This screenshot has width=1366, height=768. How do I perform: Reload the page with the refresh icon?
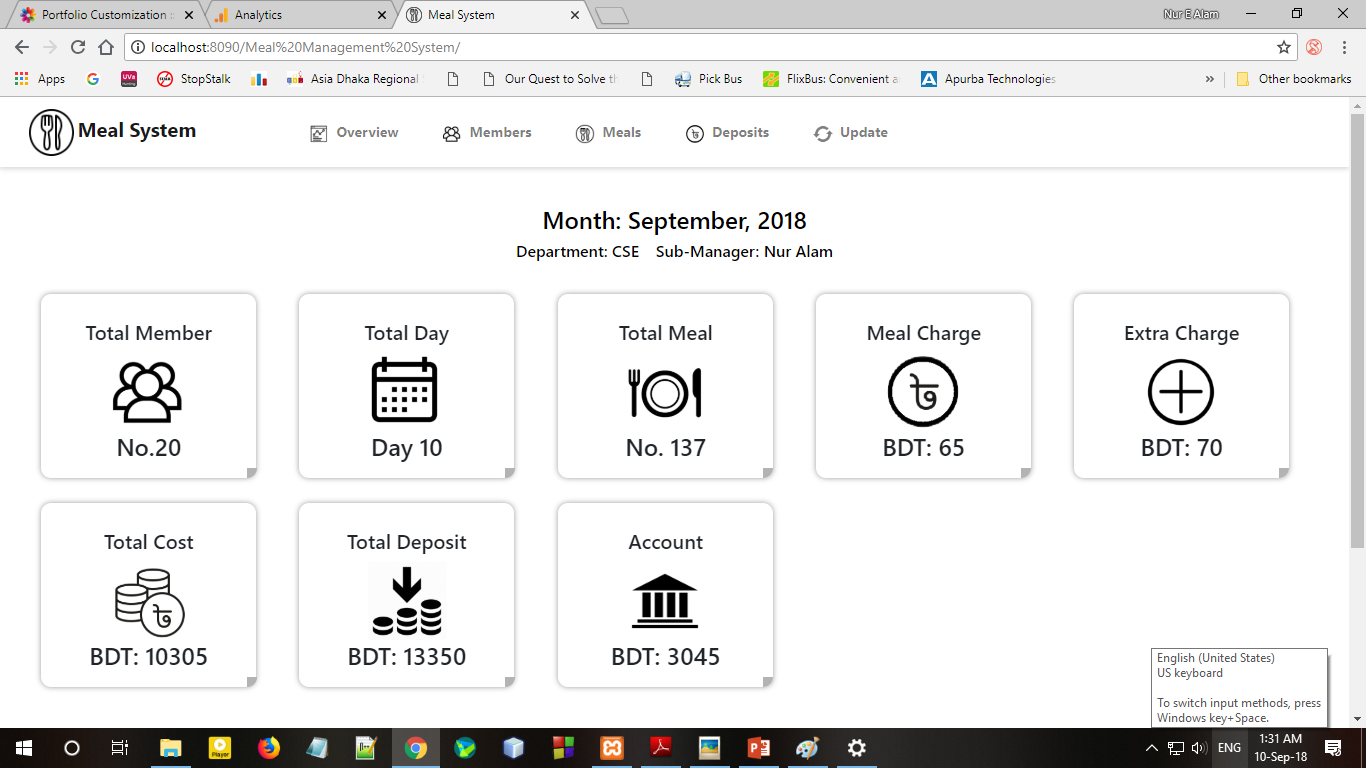[x=78, y=47]
